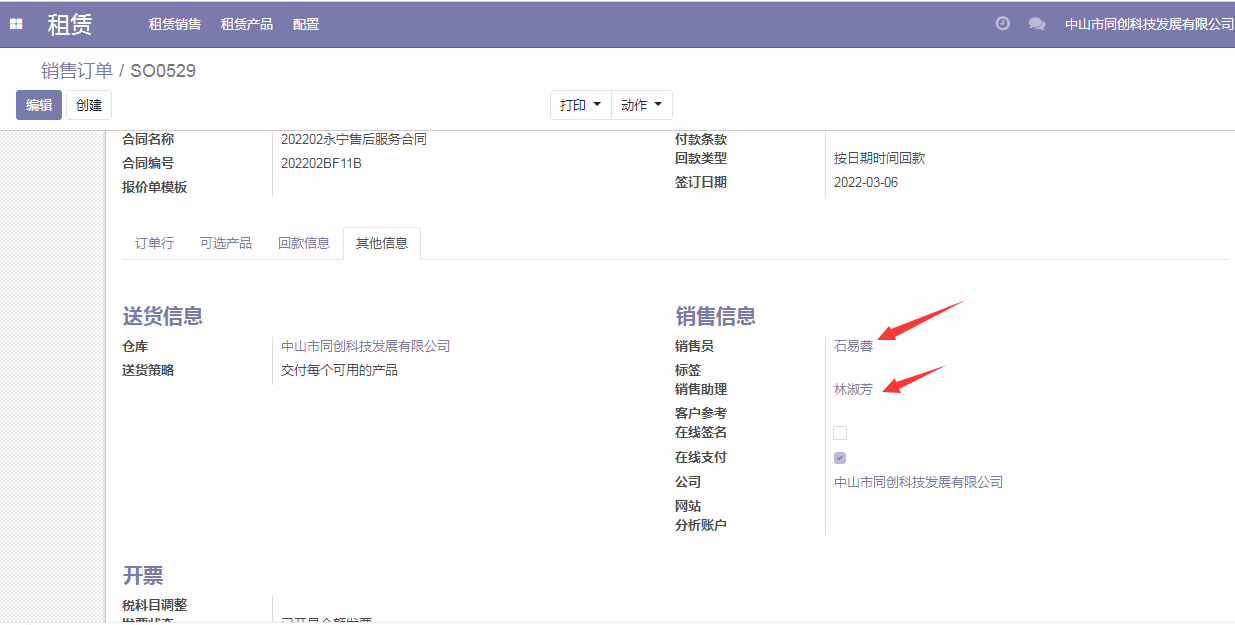This screenshot has height=625, width=1235.
Task: Toggle the 在线支付 checkbox
Action: 840,458
